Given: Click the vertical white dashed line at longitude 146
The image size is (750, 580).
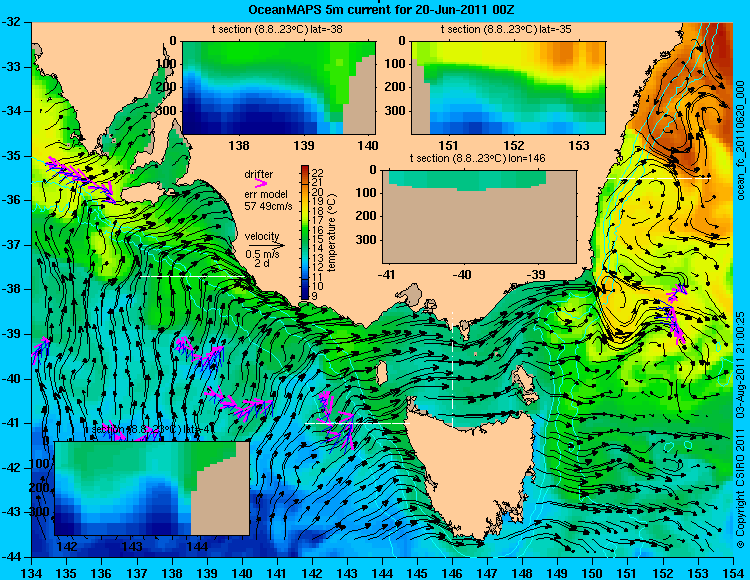Looking at the screenshot, I should coord(452,370).
